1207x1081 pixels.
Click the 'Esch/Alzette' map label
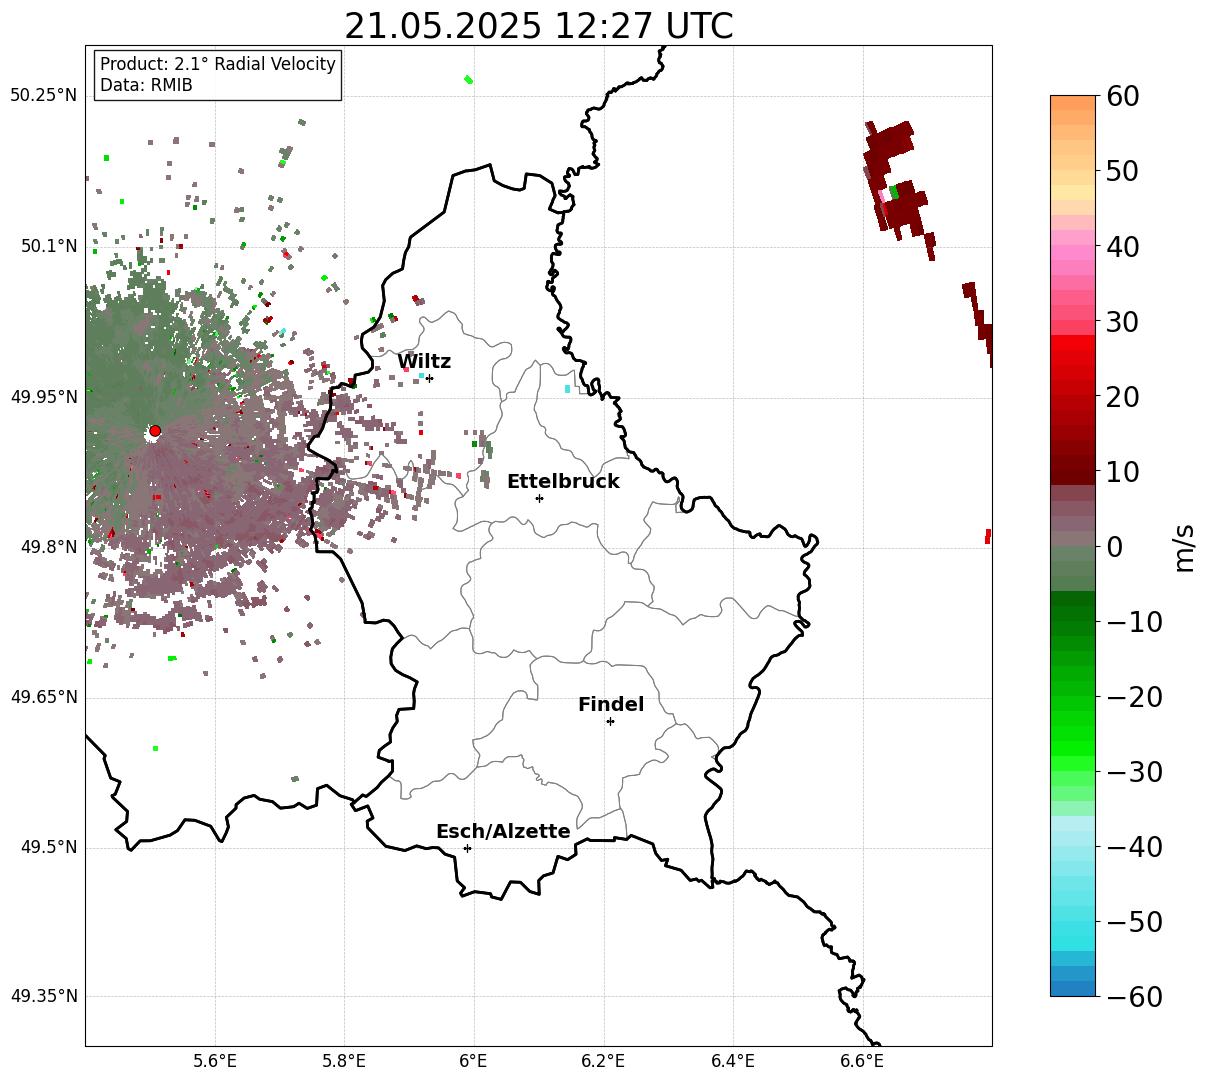503,832
